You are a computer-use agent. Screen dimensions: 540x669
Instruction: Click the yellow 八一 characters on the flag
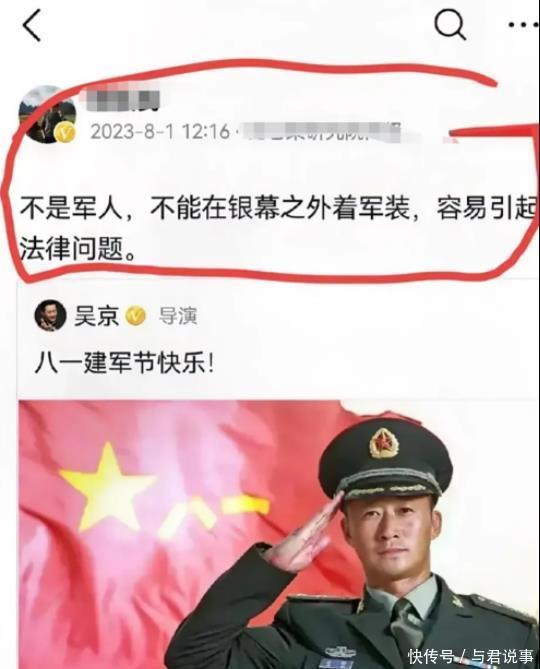coord(215,513)
